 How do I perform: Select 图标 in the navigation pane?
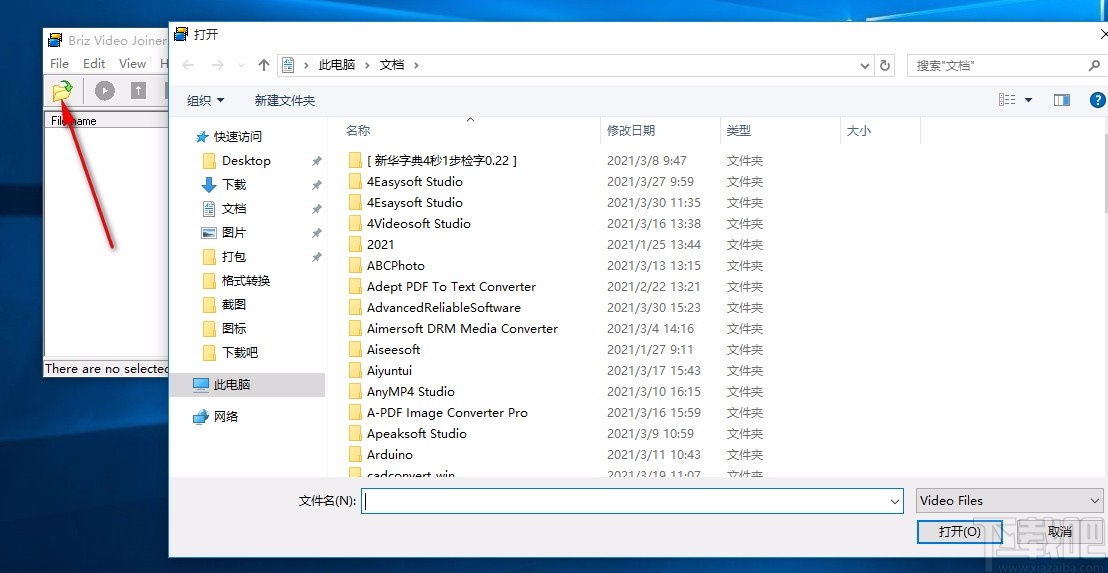234,329
